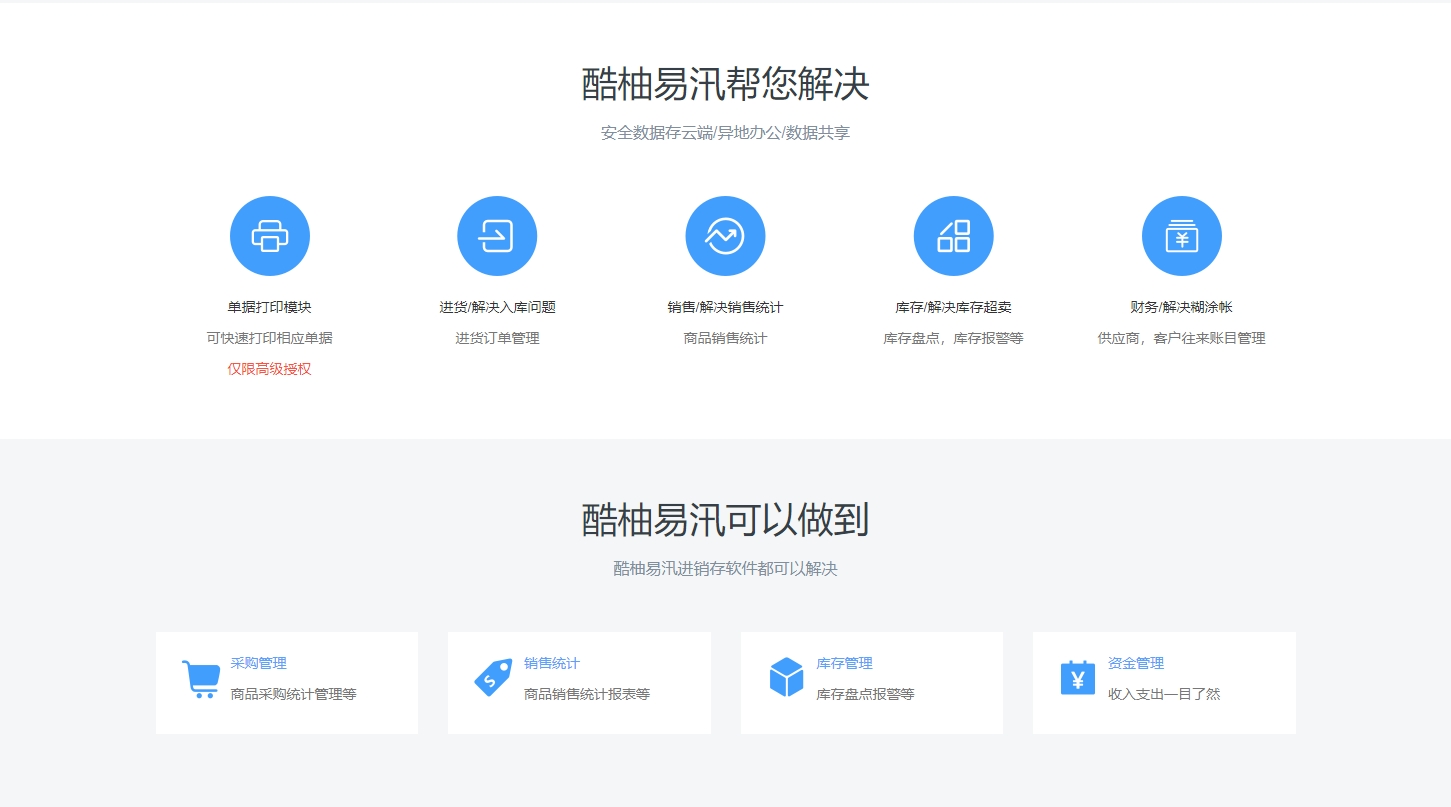Click the red 仅限高级授权 notice
This screenshot has height=807, width=1451.
click(270, 369)
